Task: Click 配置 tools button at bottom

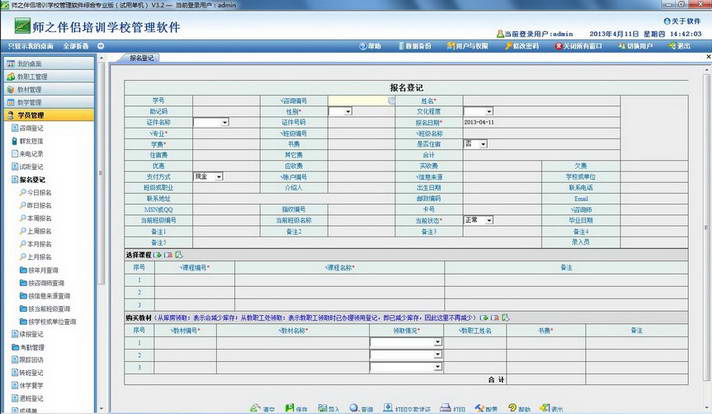Action: (x=486, y=408)
